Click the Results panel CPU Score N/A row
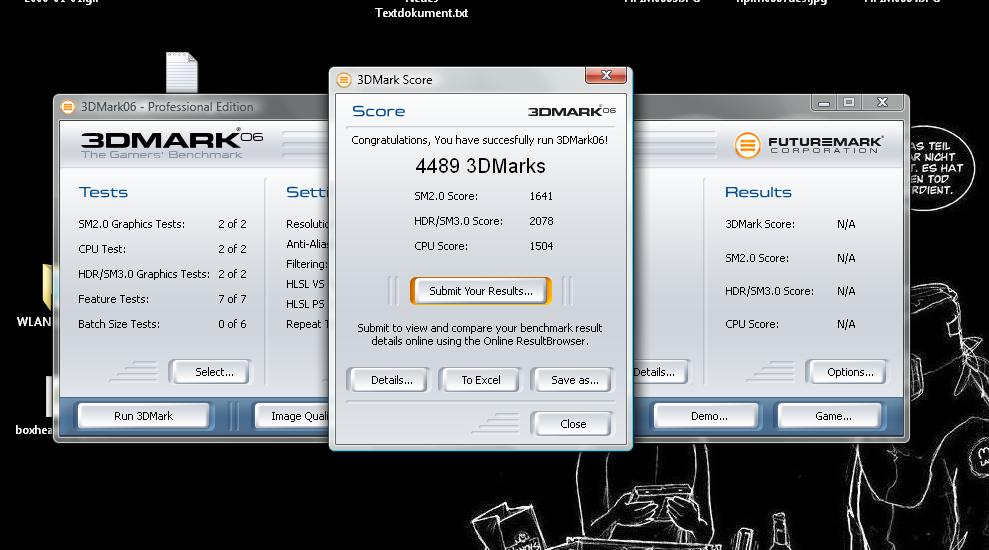Image resolution: width=989 pixels, height=550 pixels. (790, 324)
